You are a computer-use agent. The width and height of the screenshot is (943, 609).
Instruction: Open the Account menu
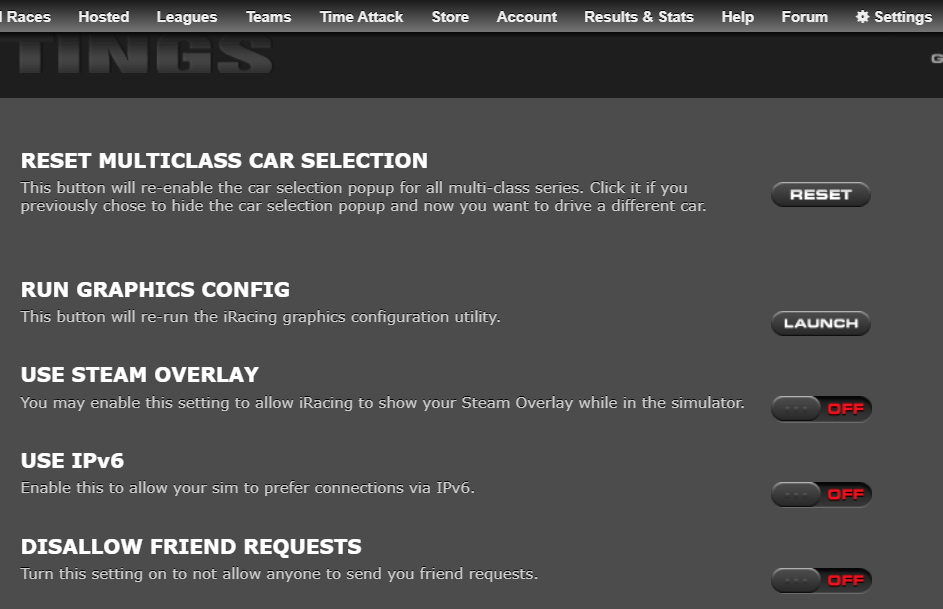pyautogui.click(x=527, y=17)
